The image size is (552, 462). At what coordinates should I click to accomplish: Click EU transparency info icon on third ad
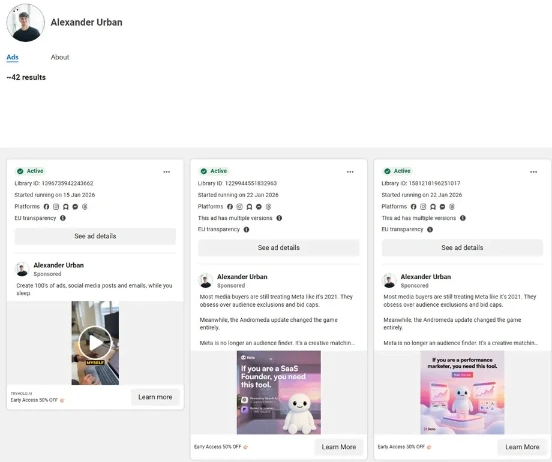[x=430, y=230]
